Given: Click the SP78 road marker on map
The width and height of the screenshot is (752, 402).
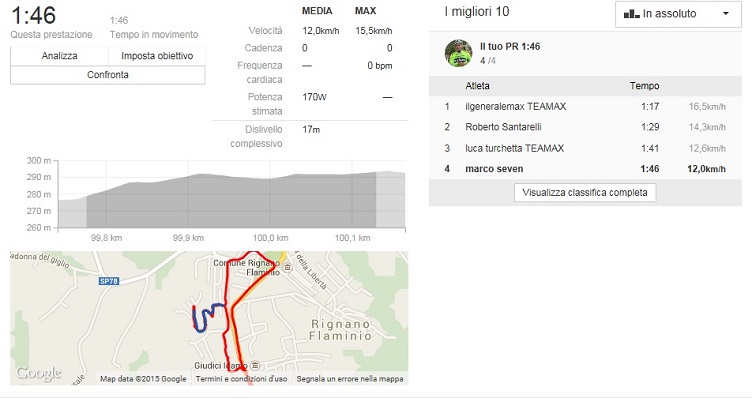Looking at the screenshot, I should (x=109, y=285).
